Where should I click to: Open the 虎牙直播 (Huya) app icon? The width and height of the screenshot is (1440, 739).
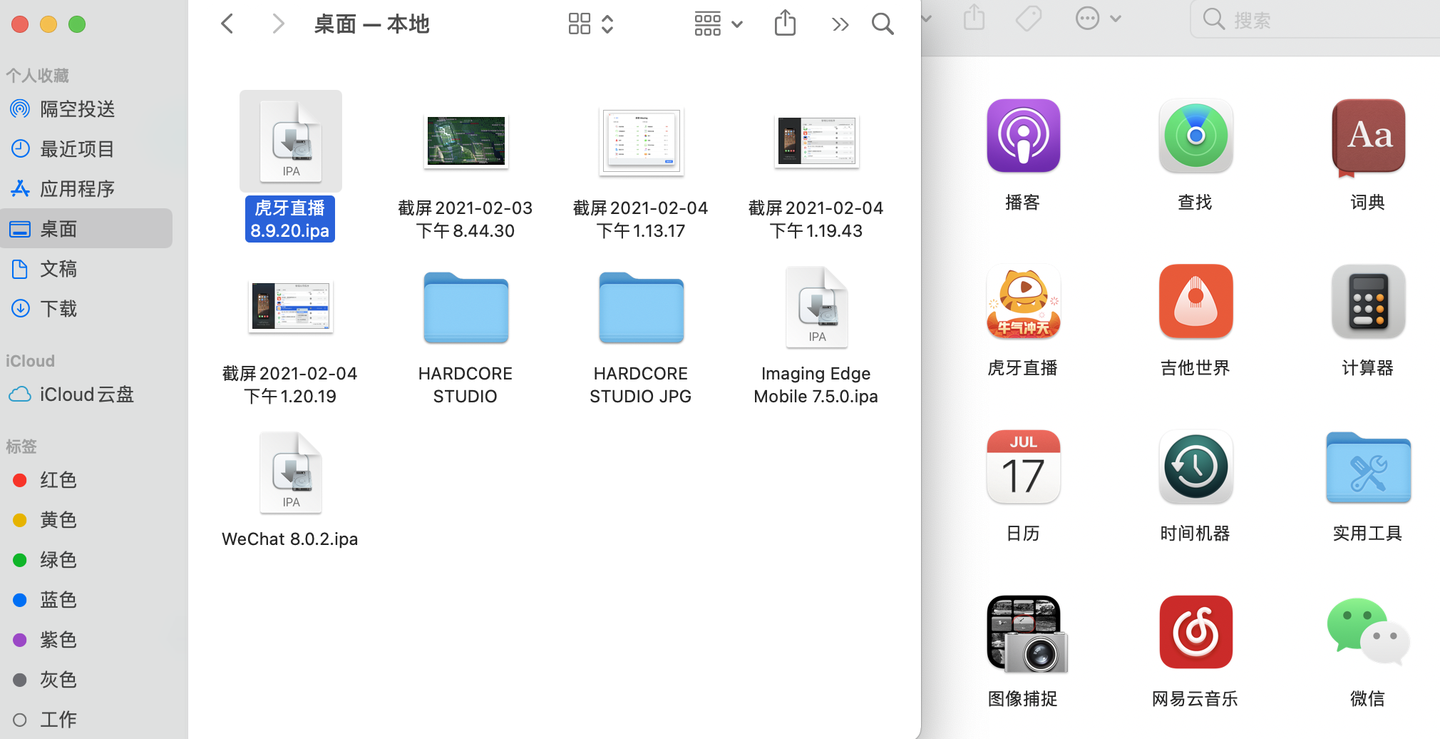[1022, 301]
